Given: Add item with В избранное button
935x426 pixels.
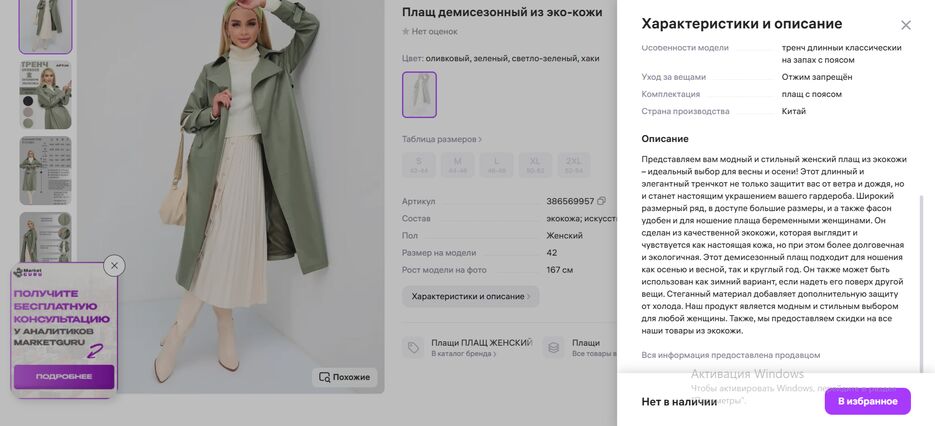Looking at the screenshot, I should (x=868, y=401).
